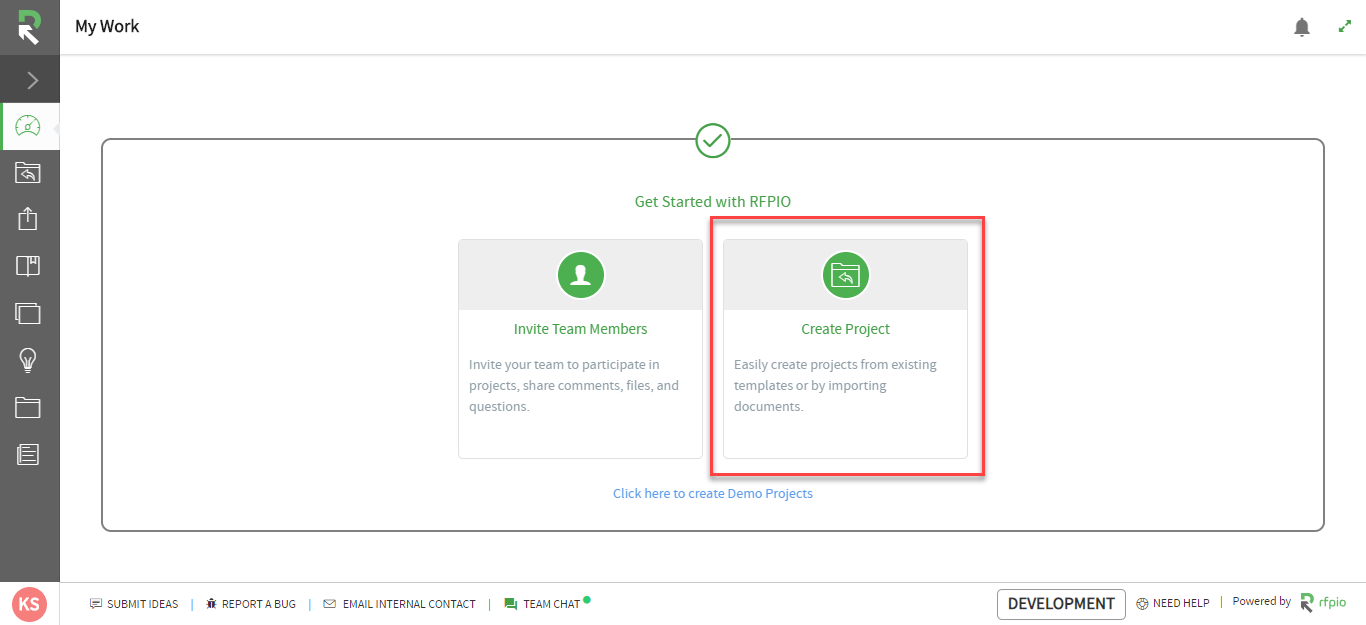
Task: Open the export/upload icon in sidebar
Action: tap(28, 219)
